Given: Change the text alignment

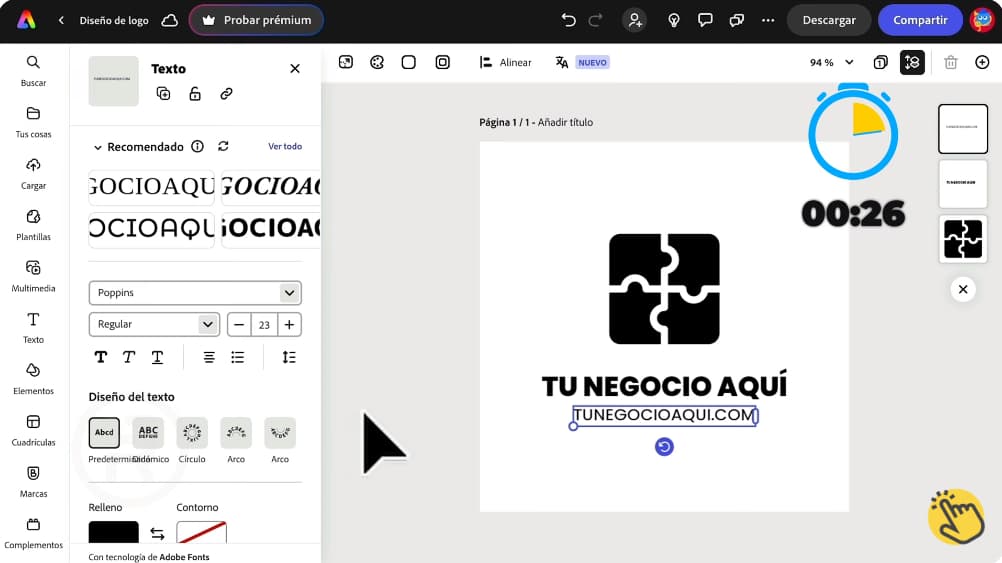Looking at the screenshot, I should (x=209, y=357).
